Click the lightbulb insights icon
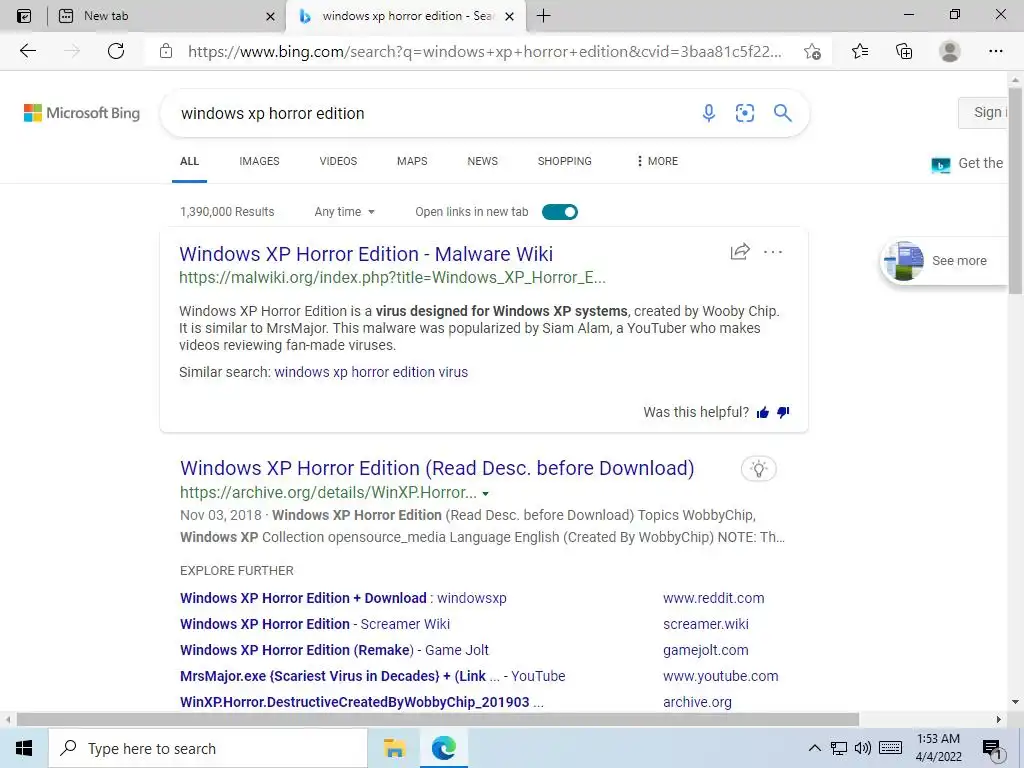The width and height of the screenshot is (1024, 768). click(x=758, y=468)
